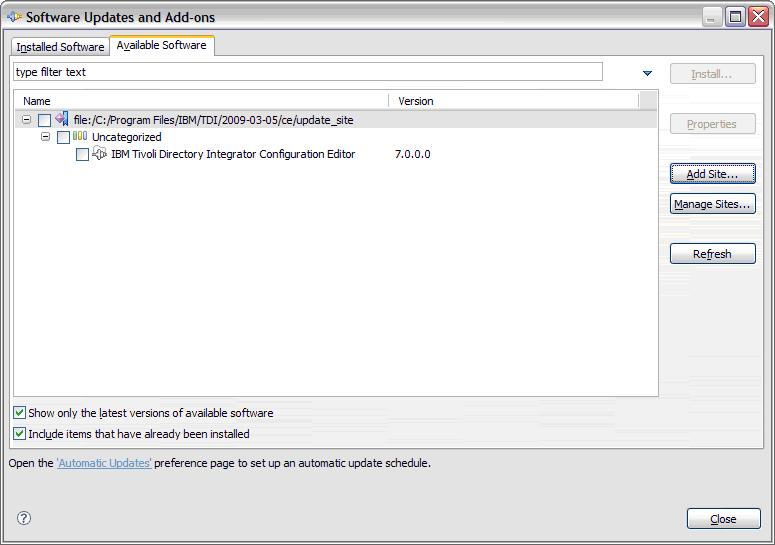Toggle Include items already installed checkbox
The image size is (775, 545).
coord(19,434)
